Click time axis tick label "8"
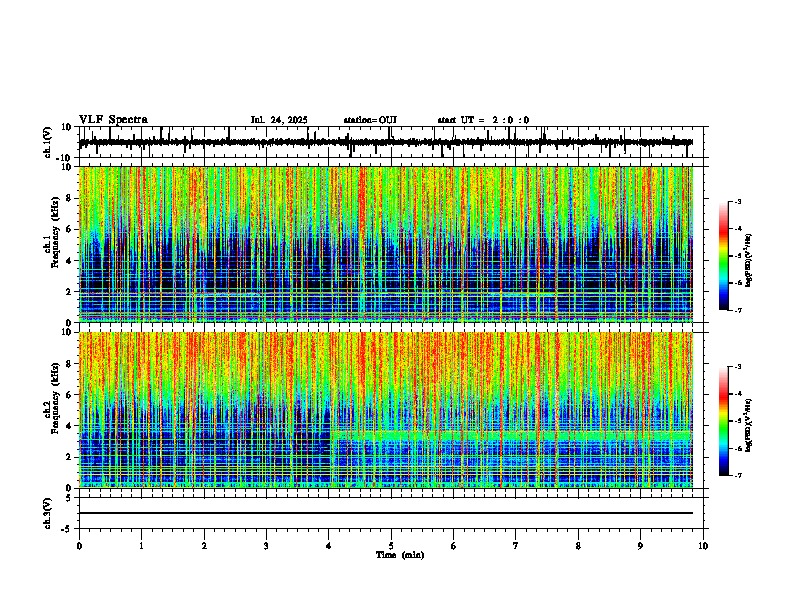Screen dimensions: 792x612 pos(578,546)
